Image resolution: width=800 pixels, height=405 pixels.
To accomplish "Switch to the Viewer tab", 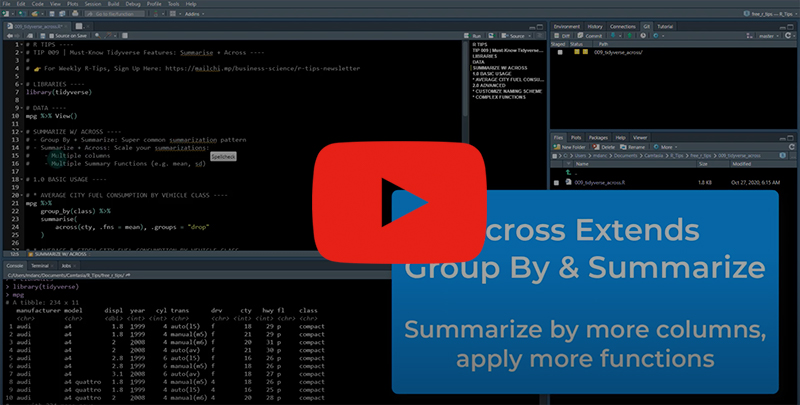I will pyautogui.click(x=640, y=138).
